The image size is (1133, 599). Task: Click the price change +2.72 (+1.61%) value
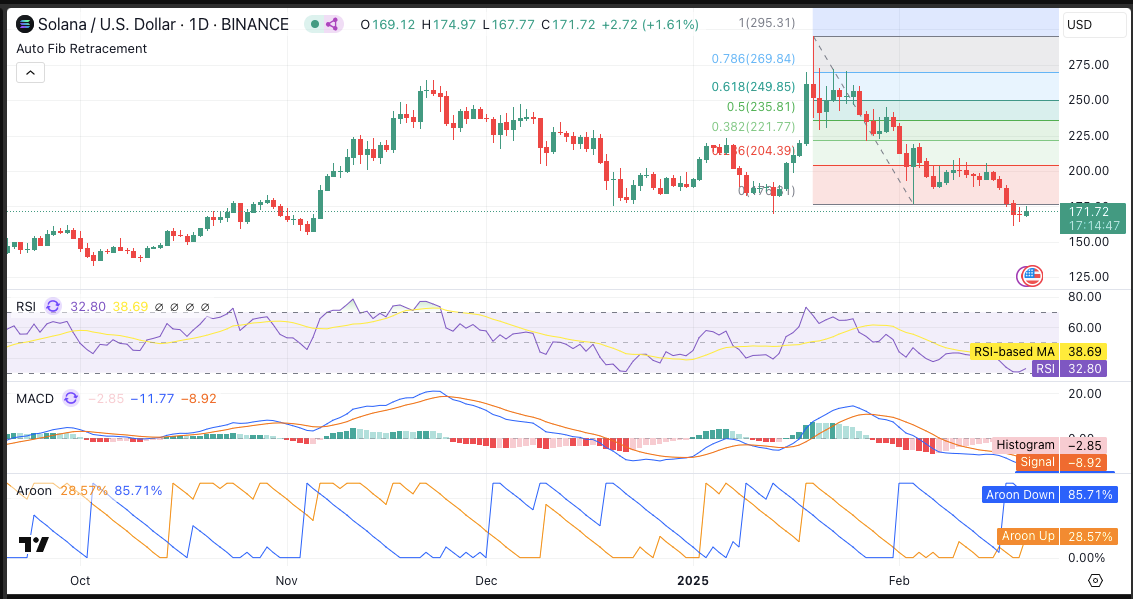point(648,25)
